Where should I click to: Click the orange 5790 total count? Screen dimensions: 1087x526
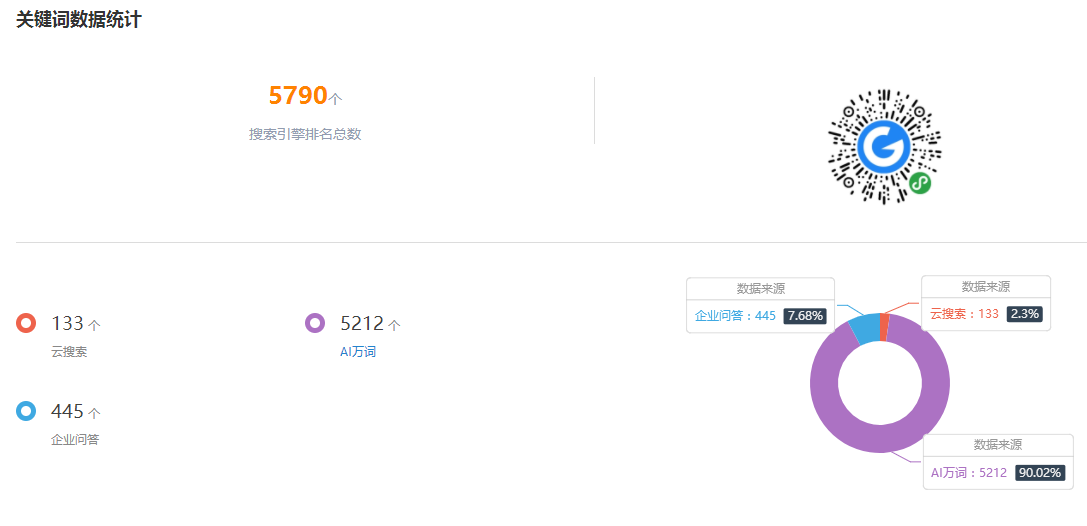click(297, 96)
